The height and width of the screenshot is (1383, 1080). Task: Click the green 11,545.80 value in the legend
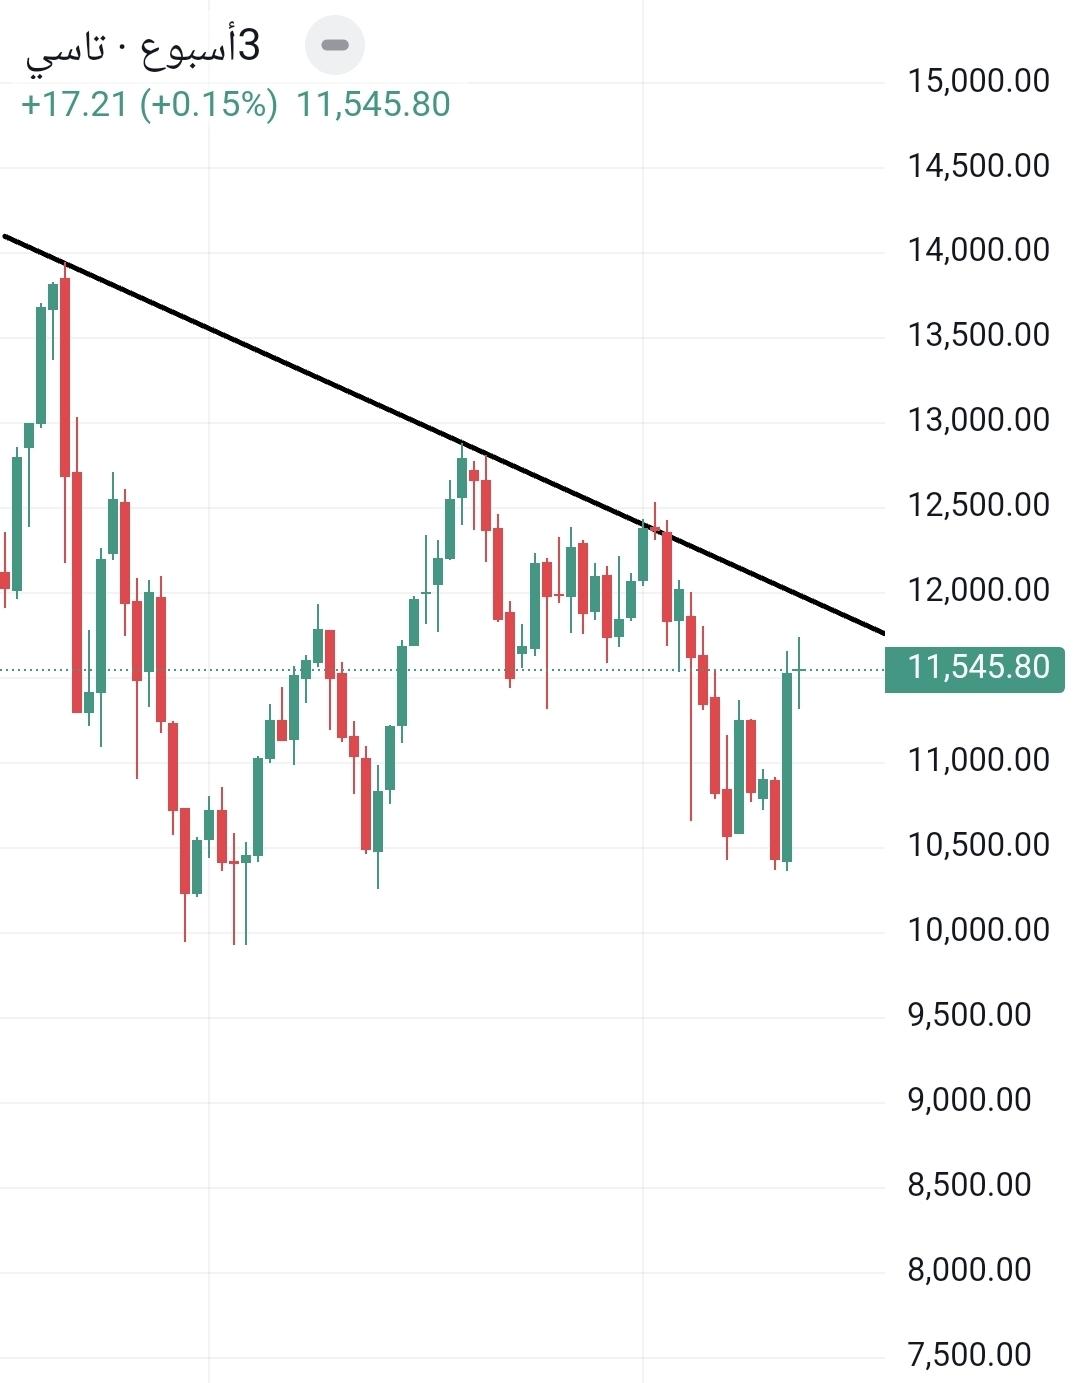(x=373, y=104)
